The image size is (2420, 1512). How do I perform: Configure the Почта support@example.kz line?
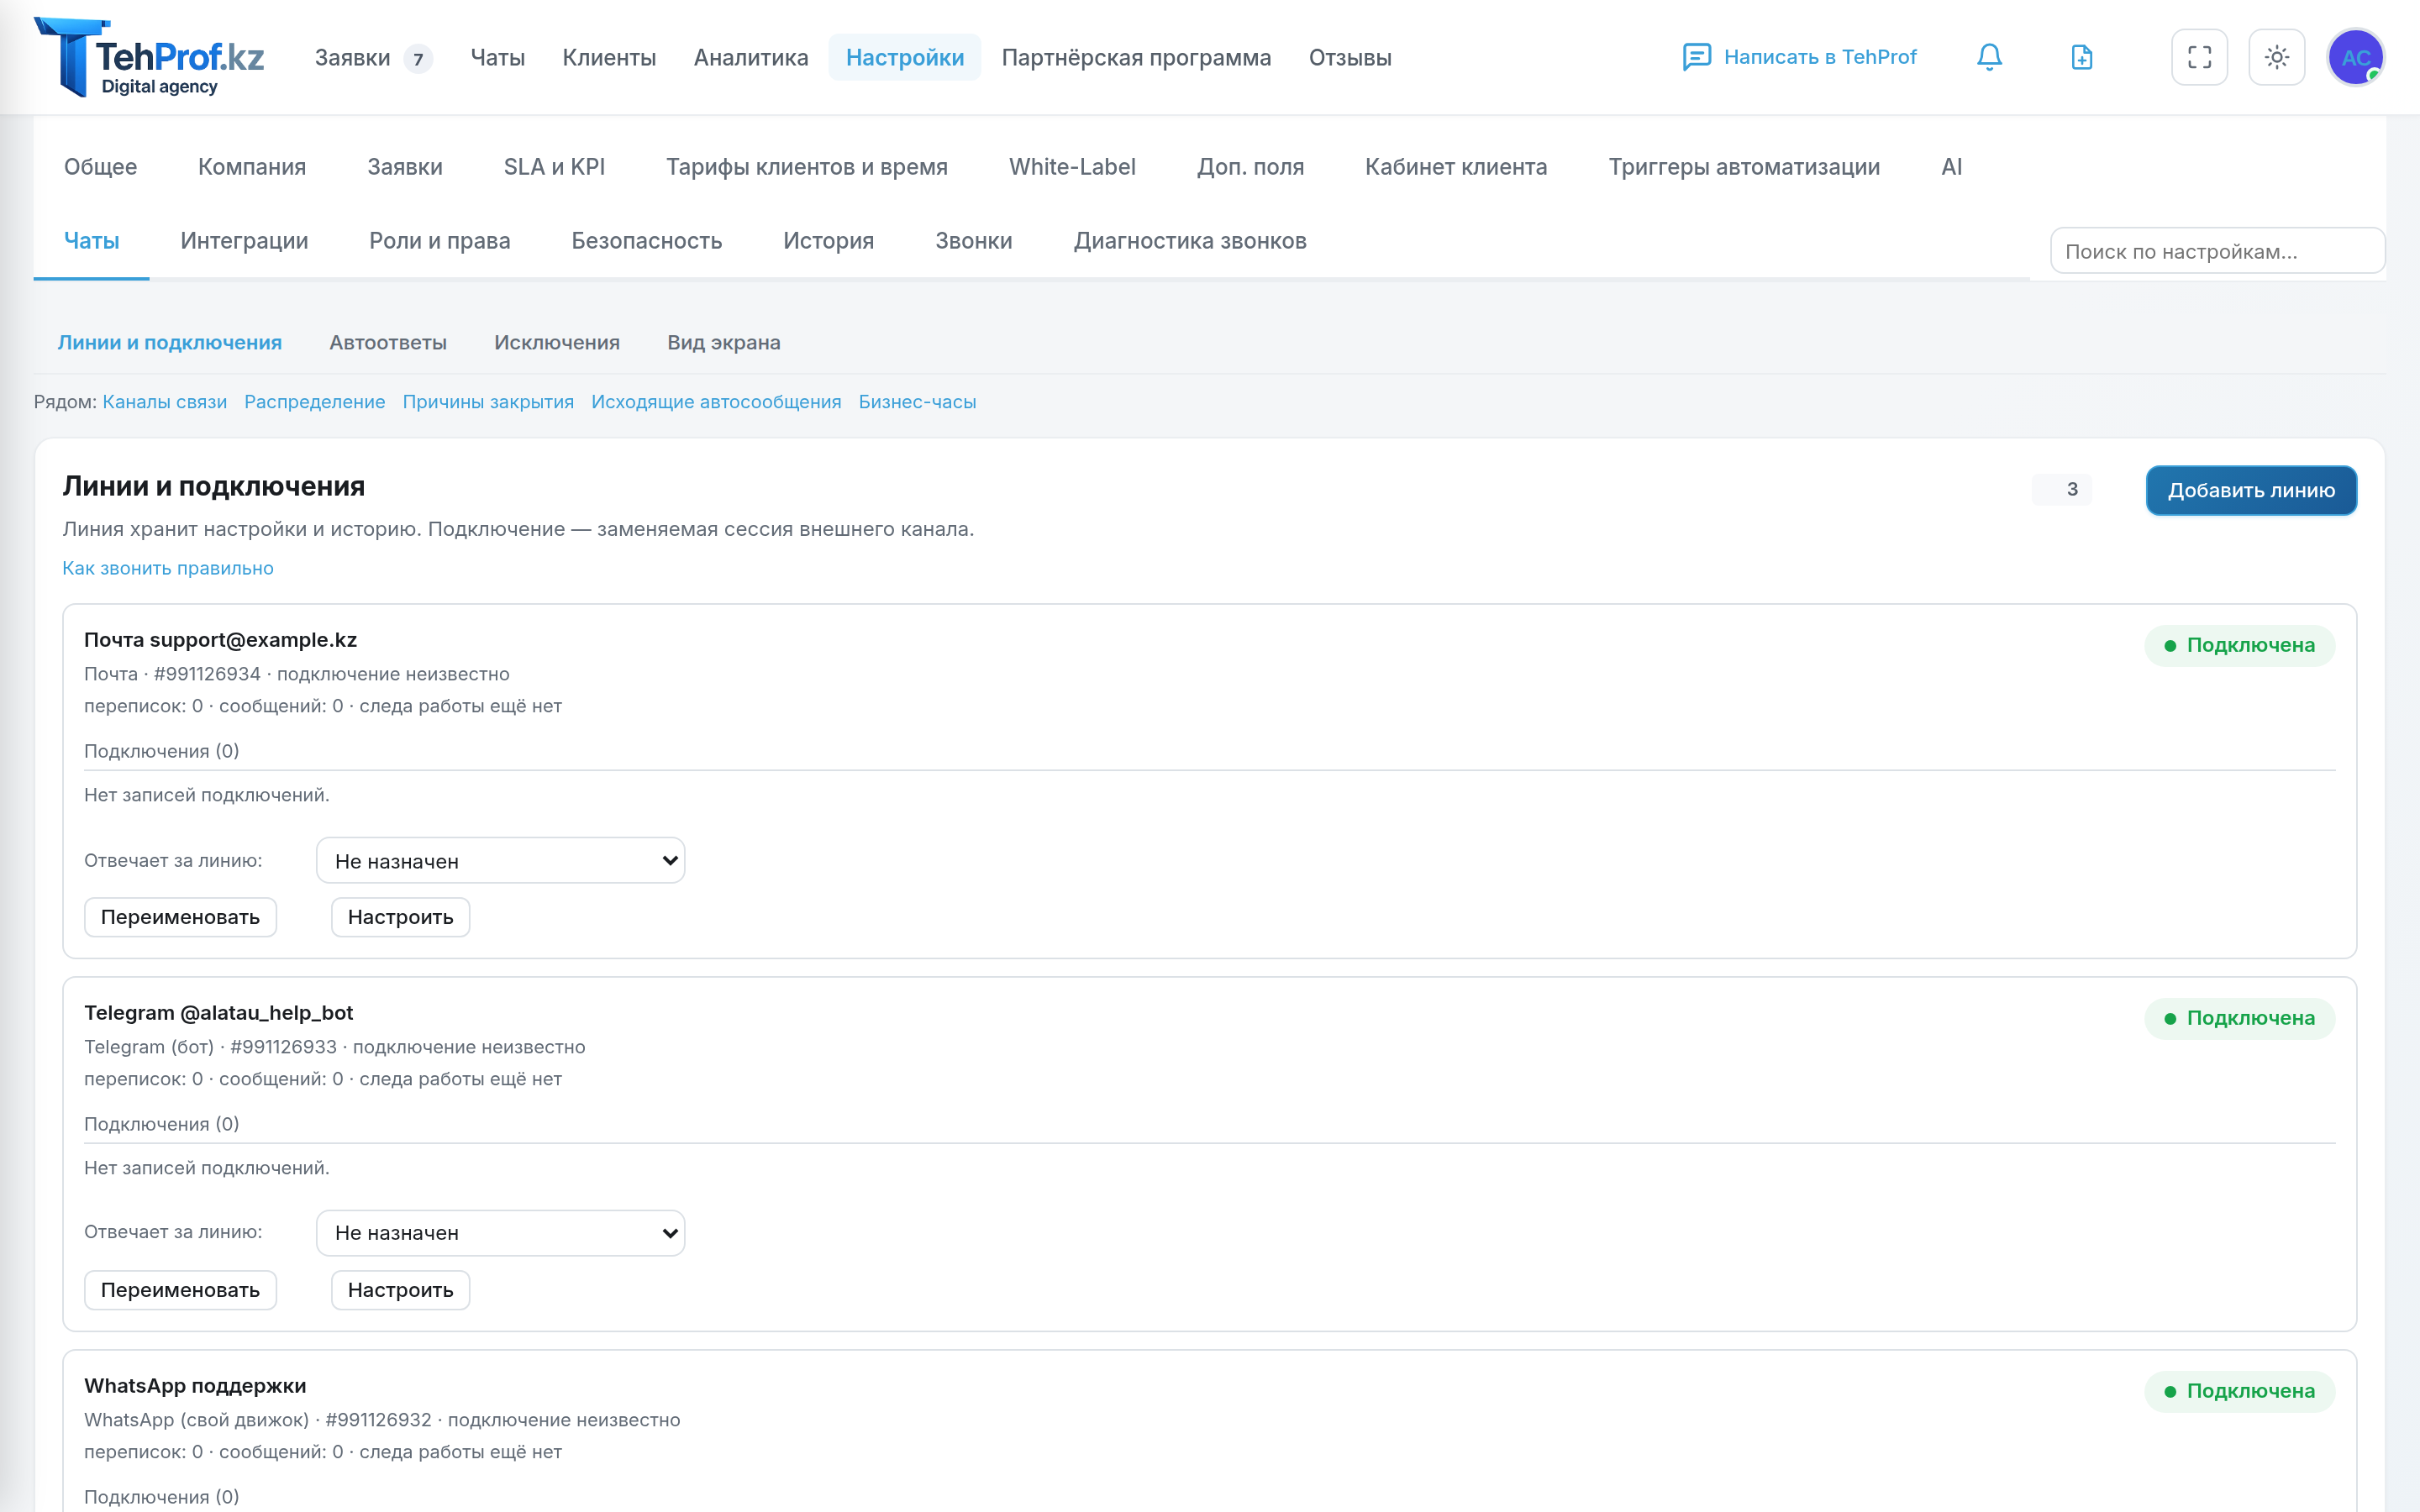(400, 917)
